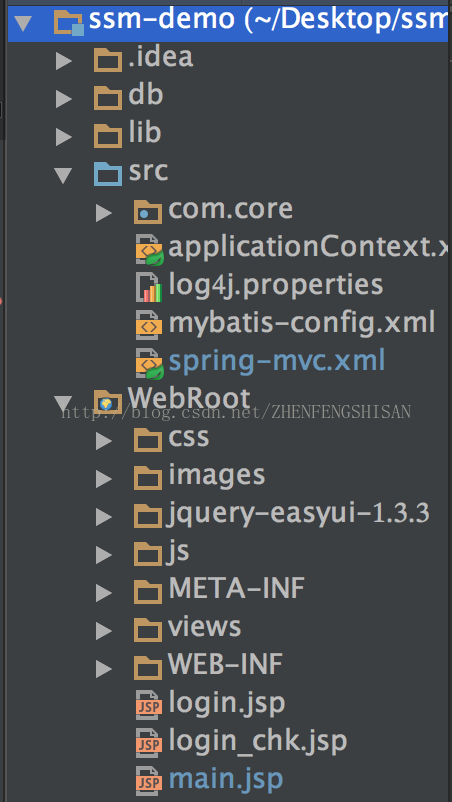Viewport: 452px width, 802px height.
Task: Select the WebRoot folder name
Action: point(189,398)
